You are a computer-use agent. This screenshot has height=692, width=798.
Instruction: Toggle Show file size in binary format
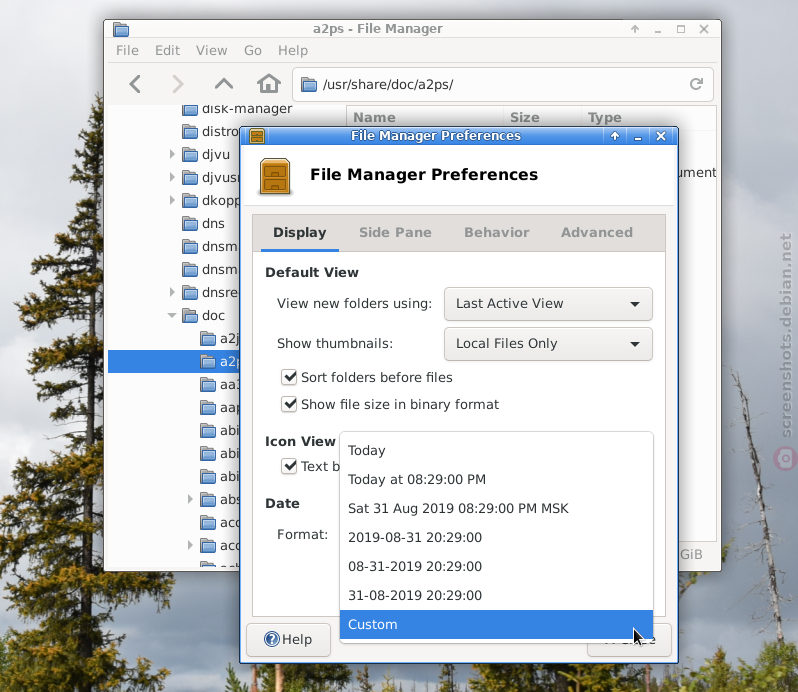click(289, 404)
